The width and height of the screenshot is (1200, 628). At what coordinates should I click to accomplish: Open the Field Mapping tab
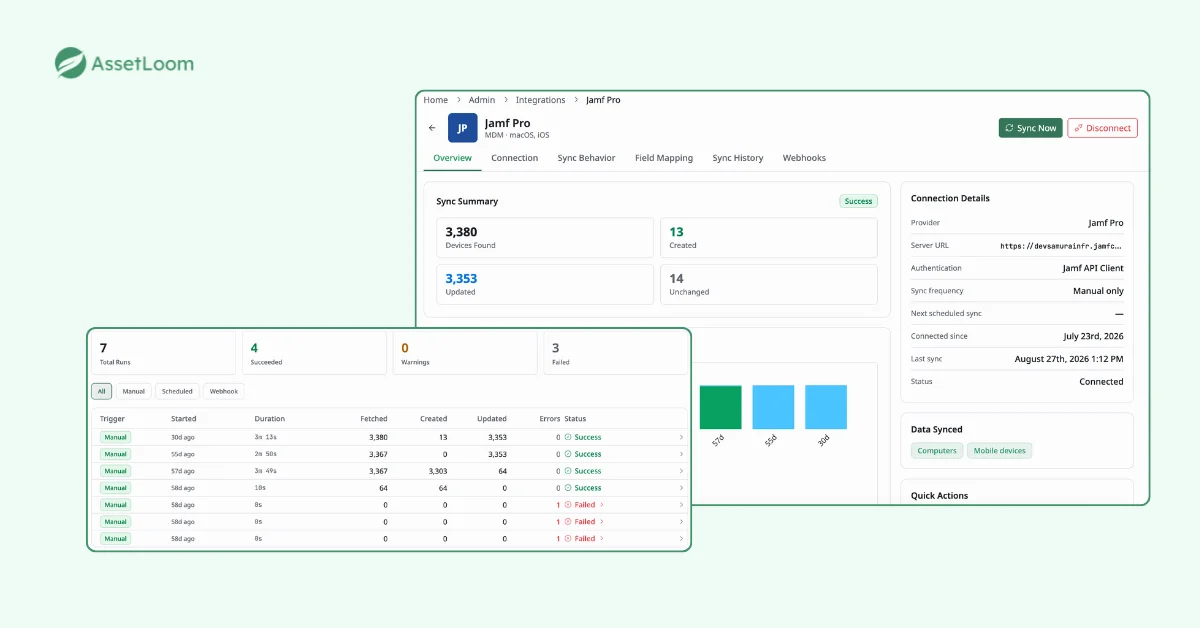point(664,158)
